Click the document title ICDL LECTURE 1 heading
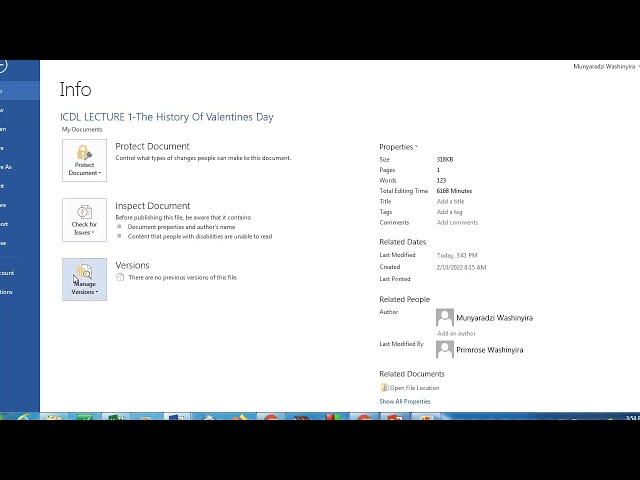Screen dimensions: 640x480 click(x=167, y=117)
